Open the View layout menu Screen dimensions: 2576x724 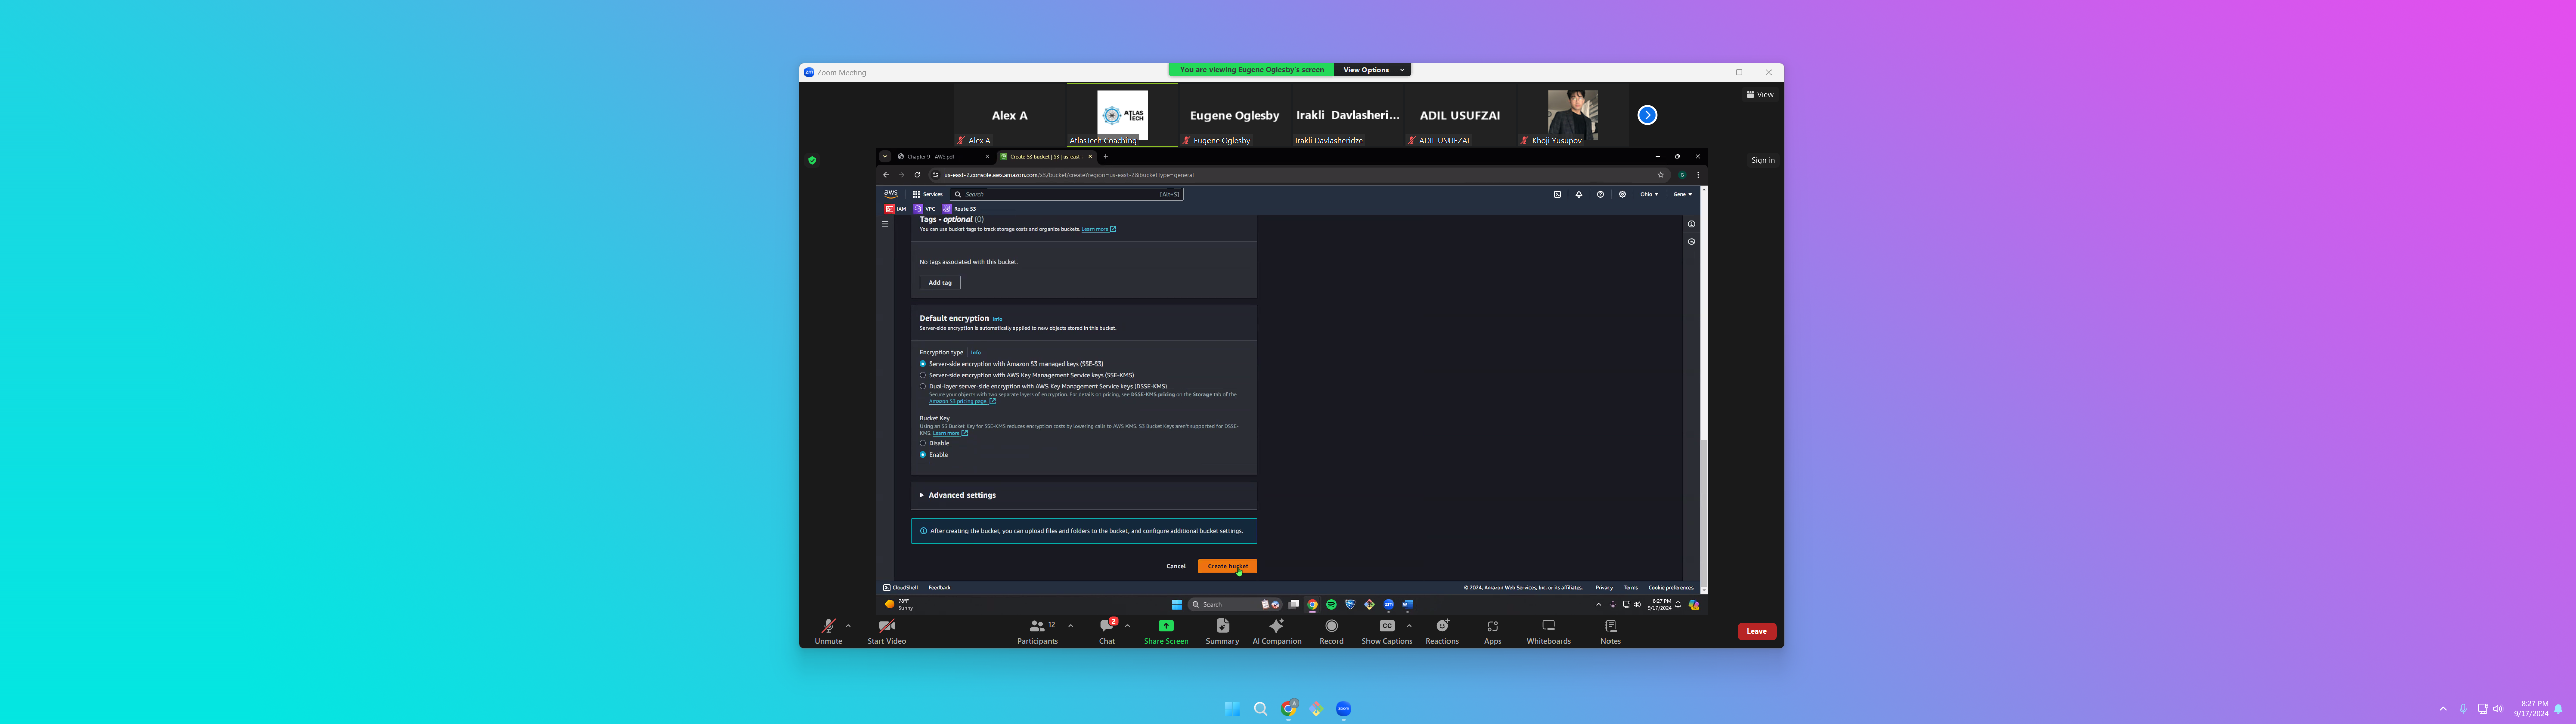pyautogui.click(x=1760, y=94)
